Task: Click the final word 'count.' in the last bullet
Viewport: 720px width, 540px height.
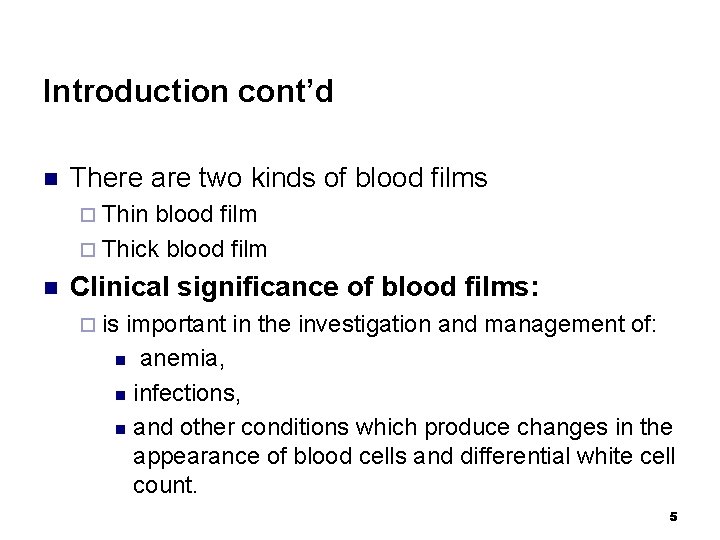Action: (x=165, y=485)
